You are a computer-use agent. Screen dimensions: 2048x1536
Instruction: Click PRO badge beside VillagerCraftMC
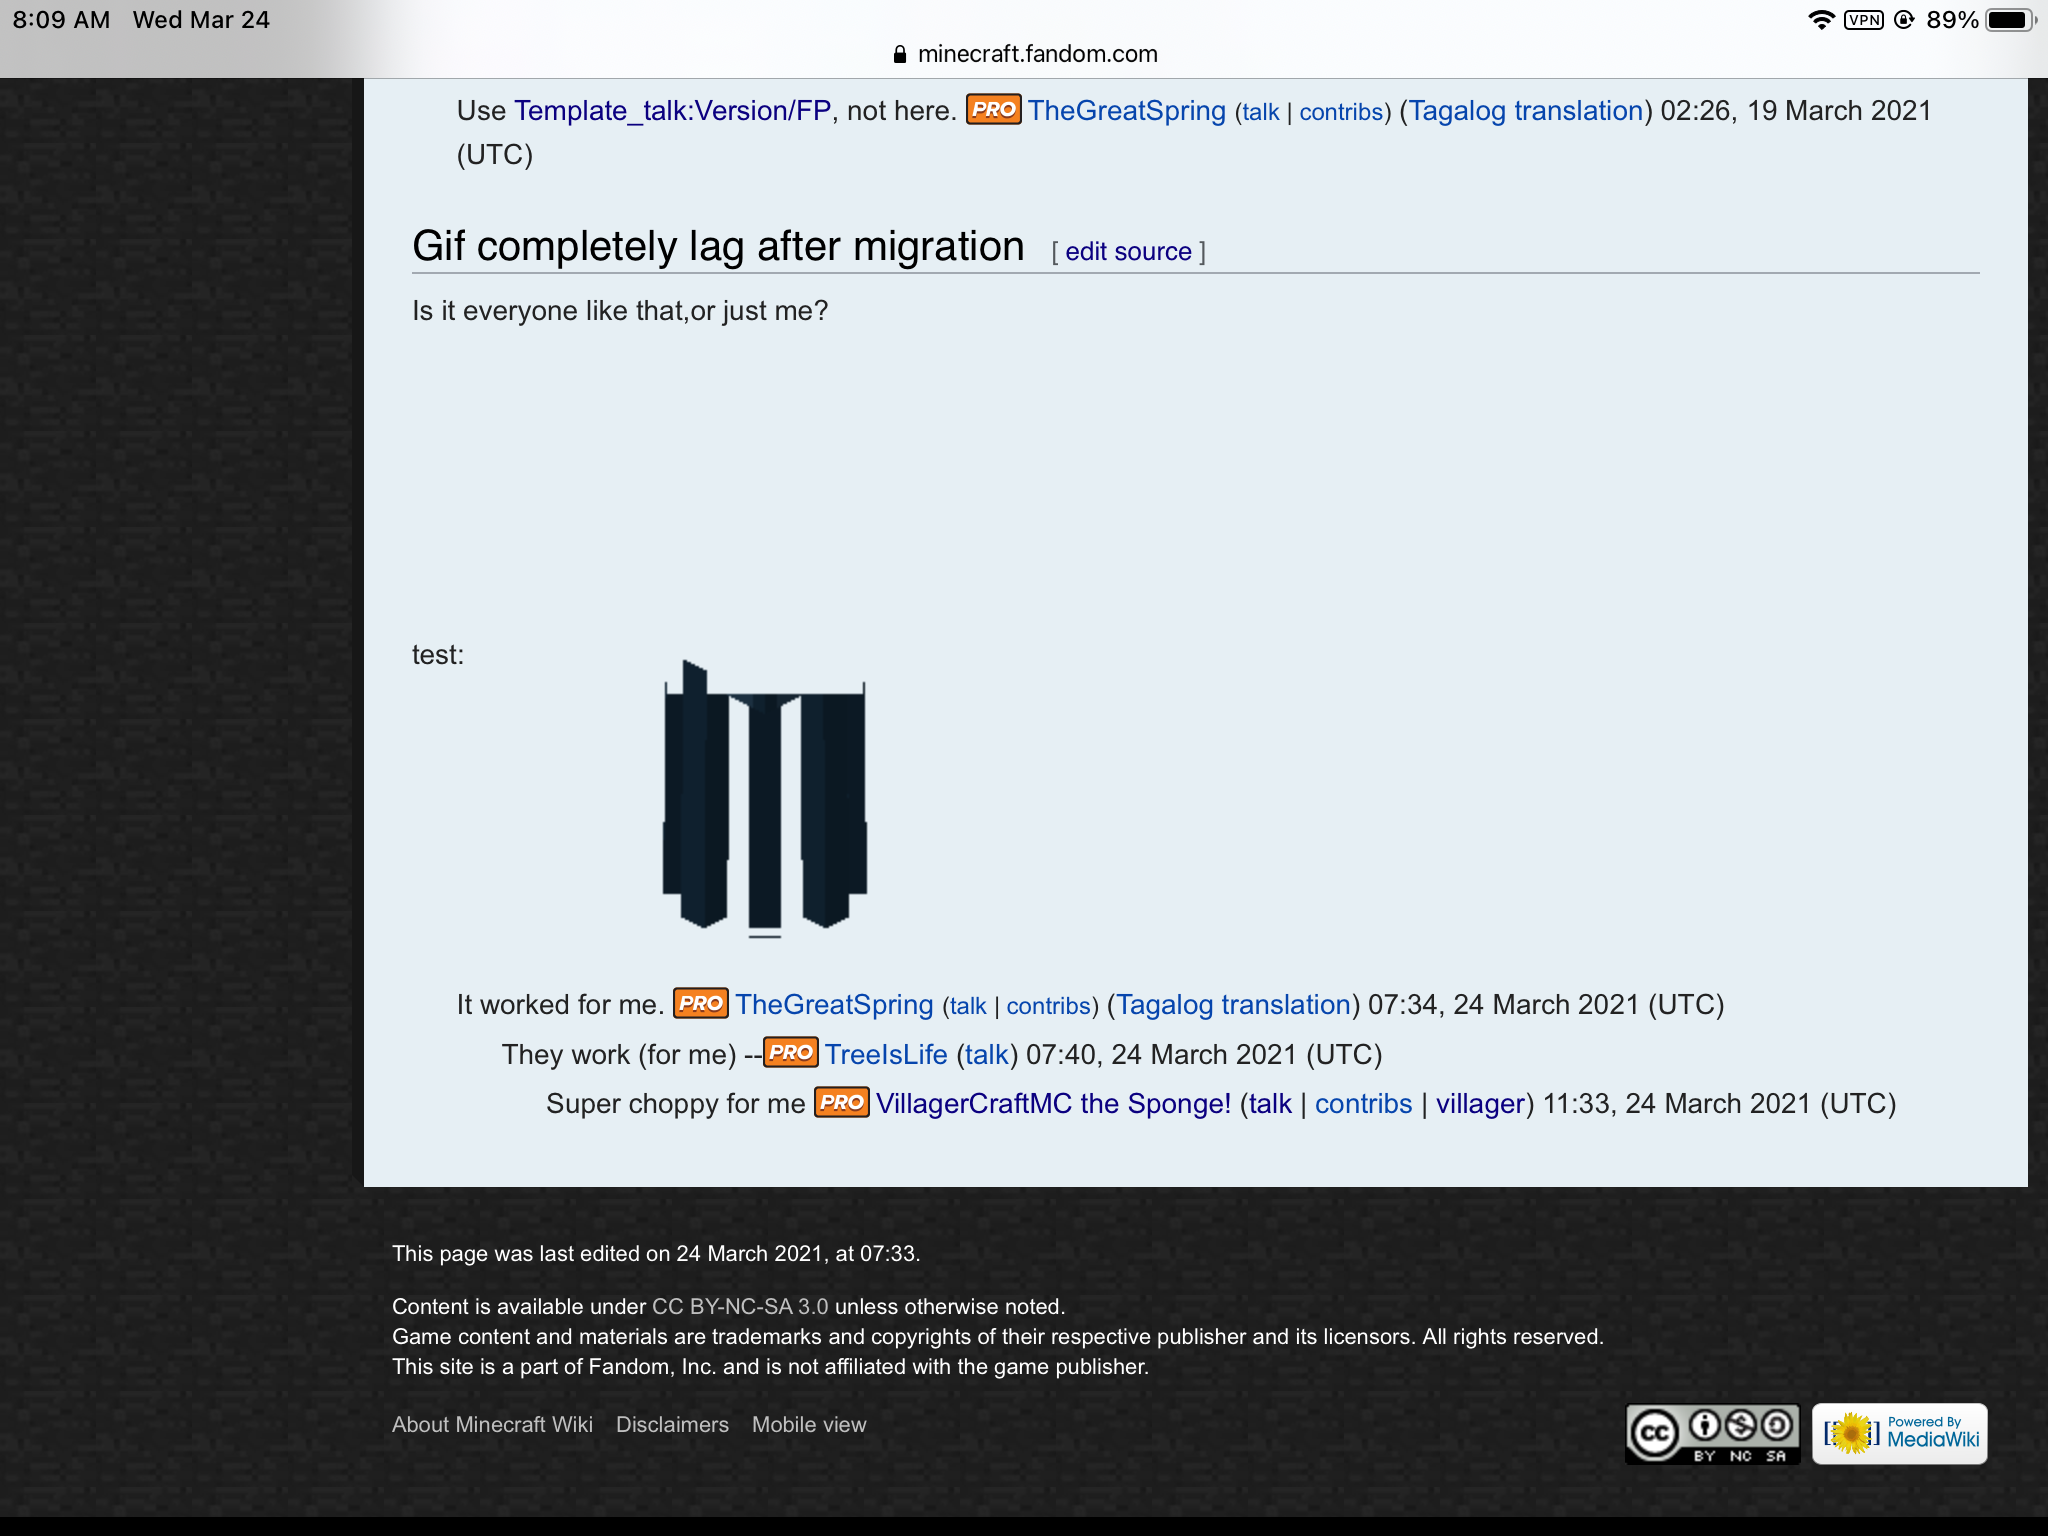tap(842, 1102)
